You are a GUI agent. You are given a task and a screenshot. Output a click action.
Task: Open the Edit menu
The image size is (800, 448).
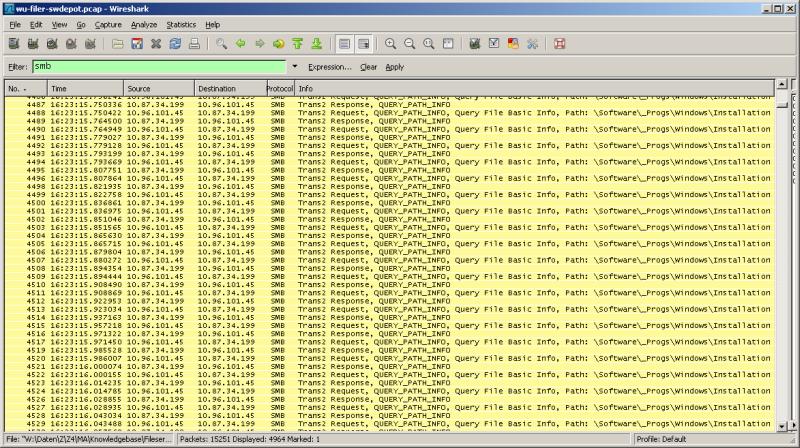(36, 24)
